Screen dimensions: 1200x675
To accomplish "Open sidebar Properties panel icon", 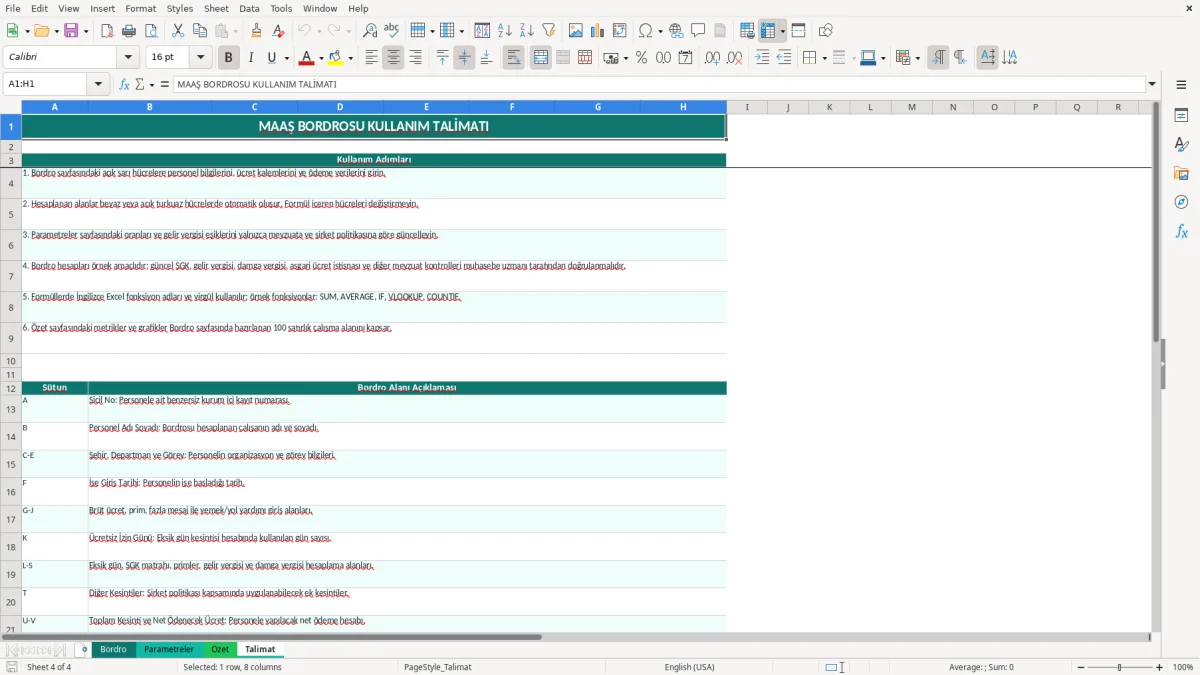I will pyautogui.click(x=1181, y=115).
